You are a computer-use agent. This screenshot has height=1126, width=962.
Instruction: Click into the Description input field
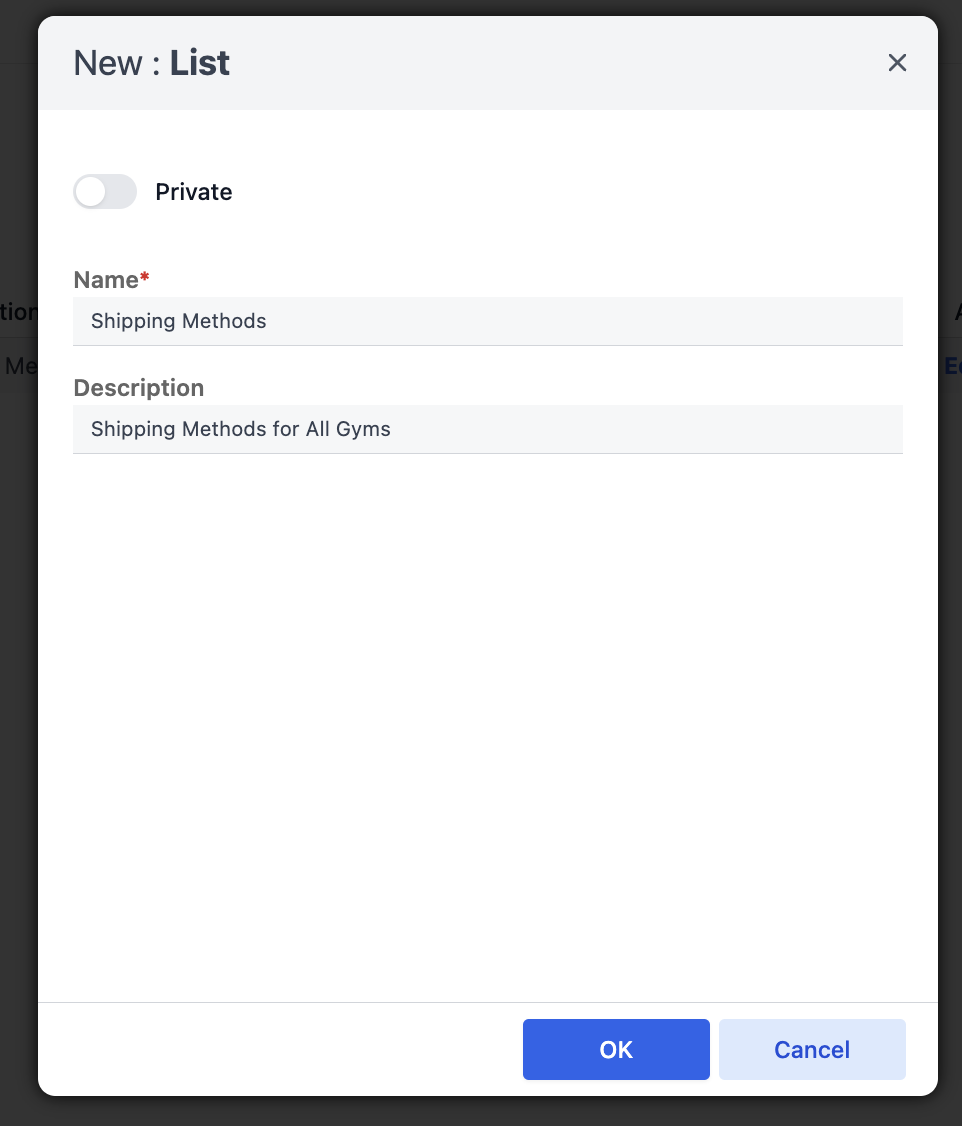(487, 429)
